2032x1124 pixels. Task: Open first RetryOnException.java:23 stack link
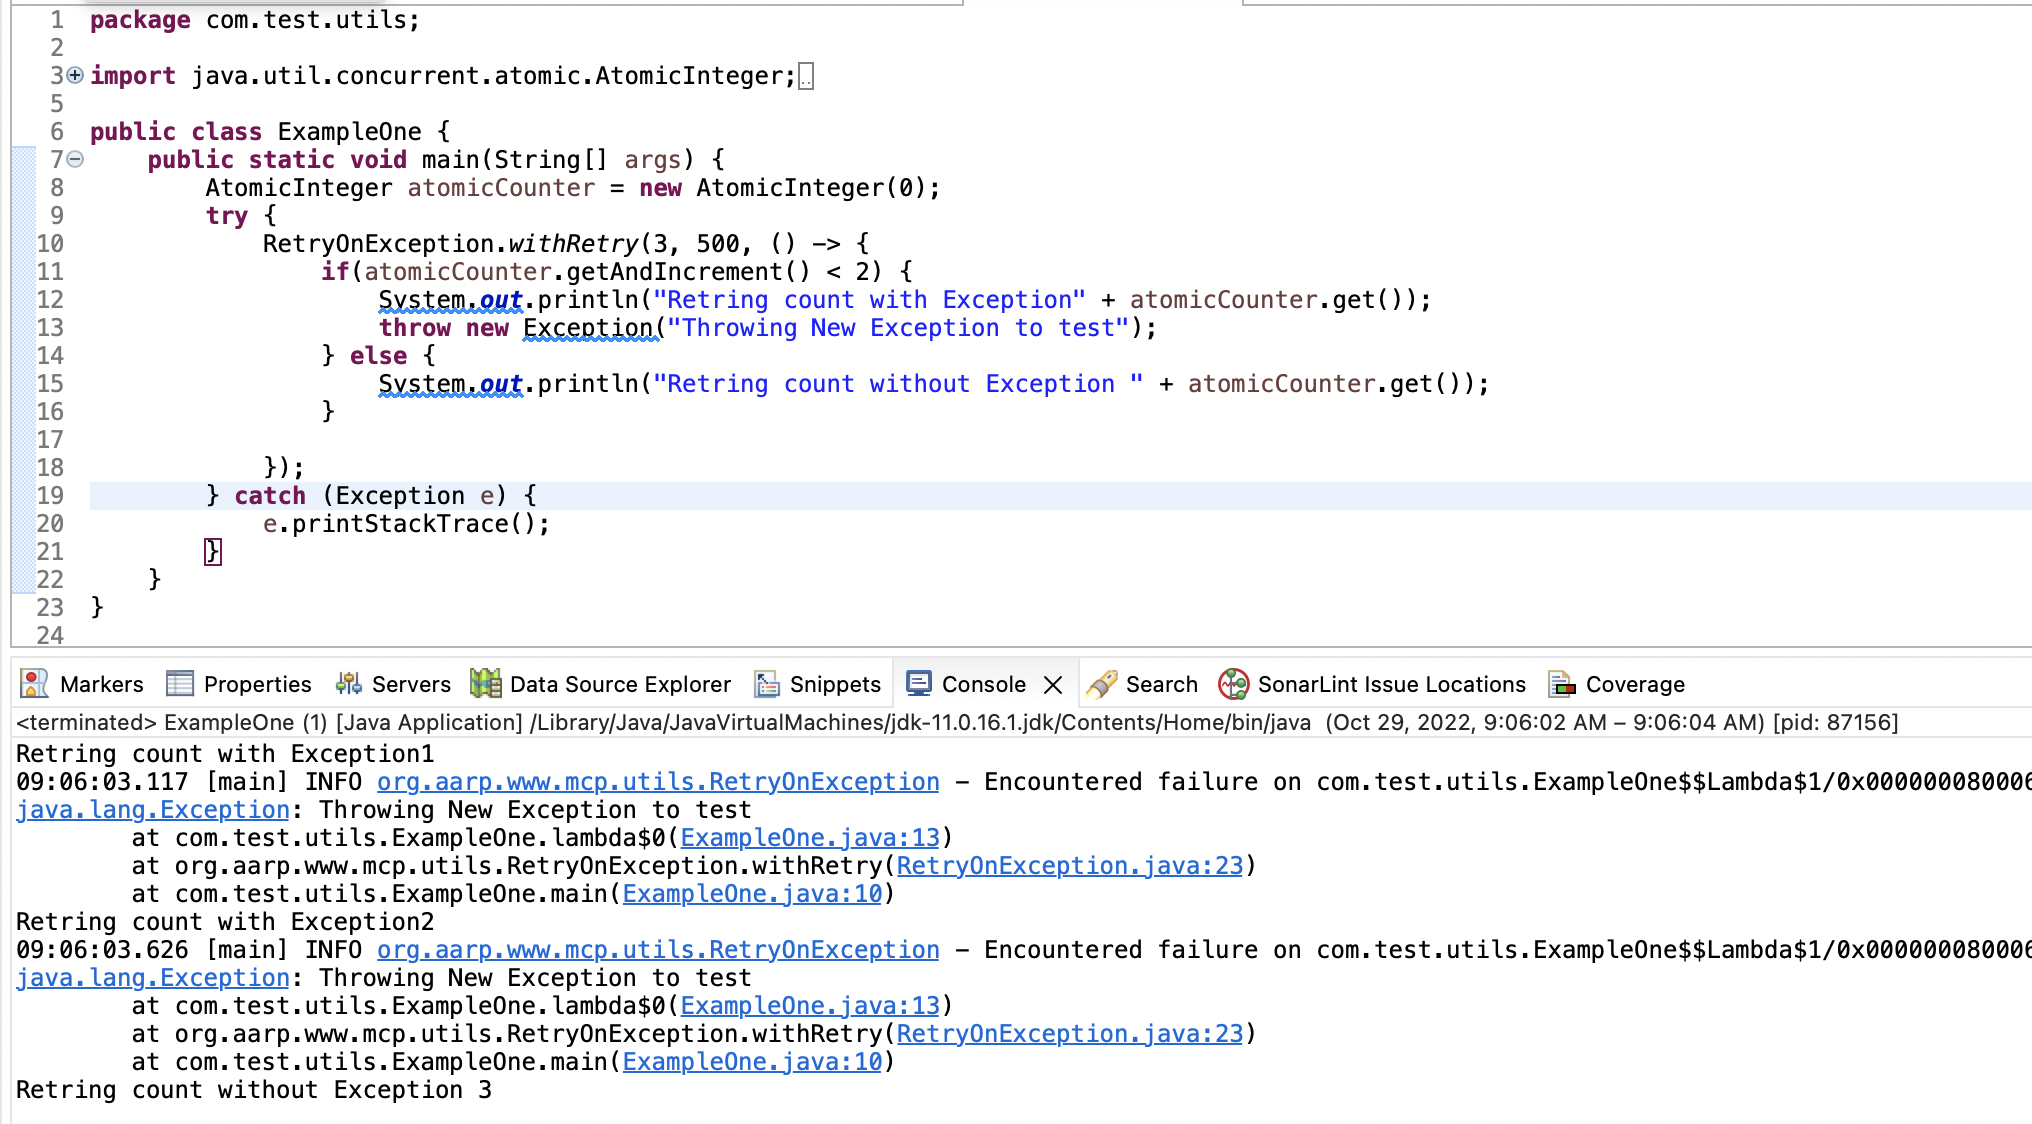[x=1069, y=866]
